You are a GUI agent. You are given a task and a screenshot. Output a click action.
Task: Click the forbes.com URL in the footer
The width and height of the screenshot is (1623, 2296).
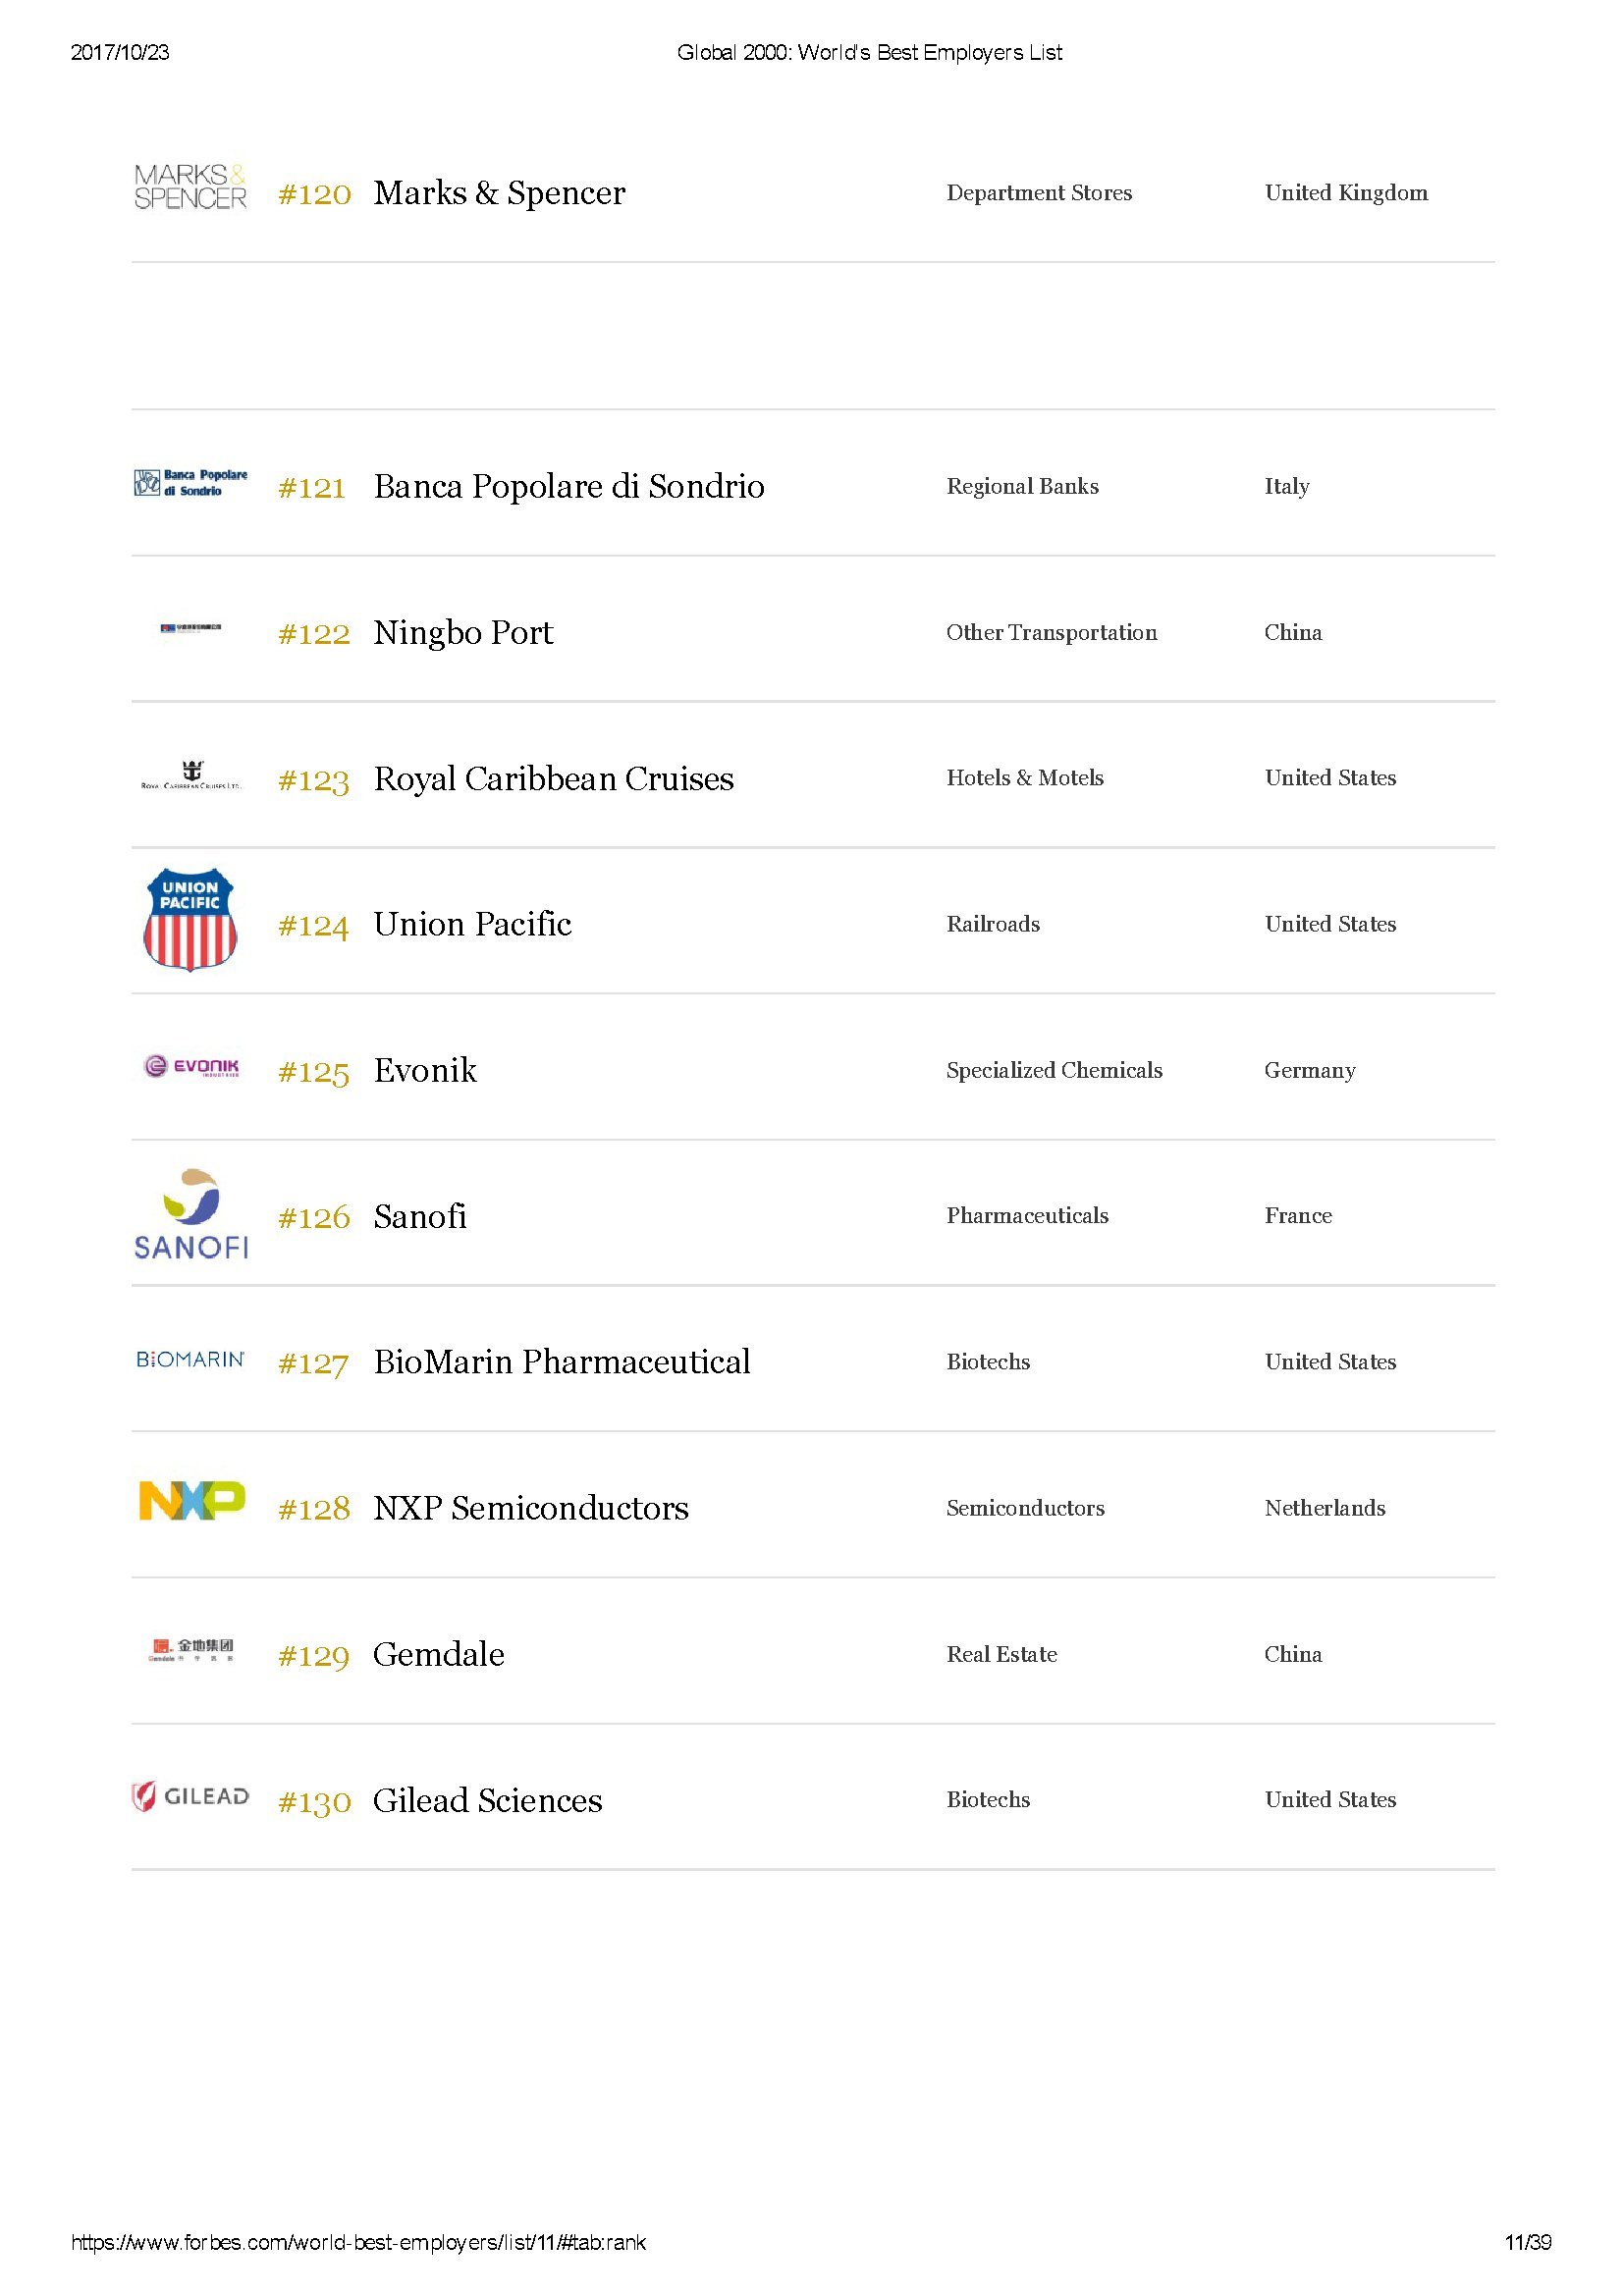[358, 2242]
